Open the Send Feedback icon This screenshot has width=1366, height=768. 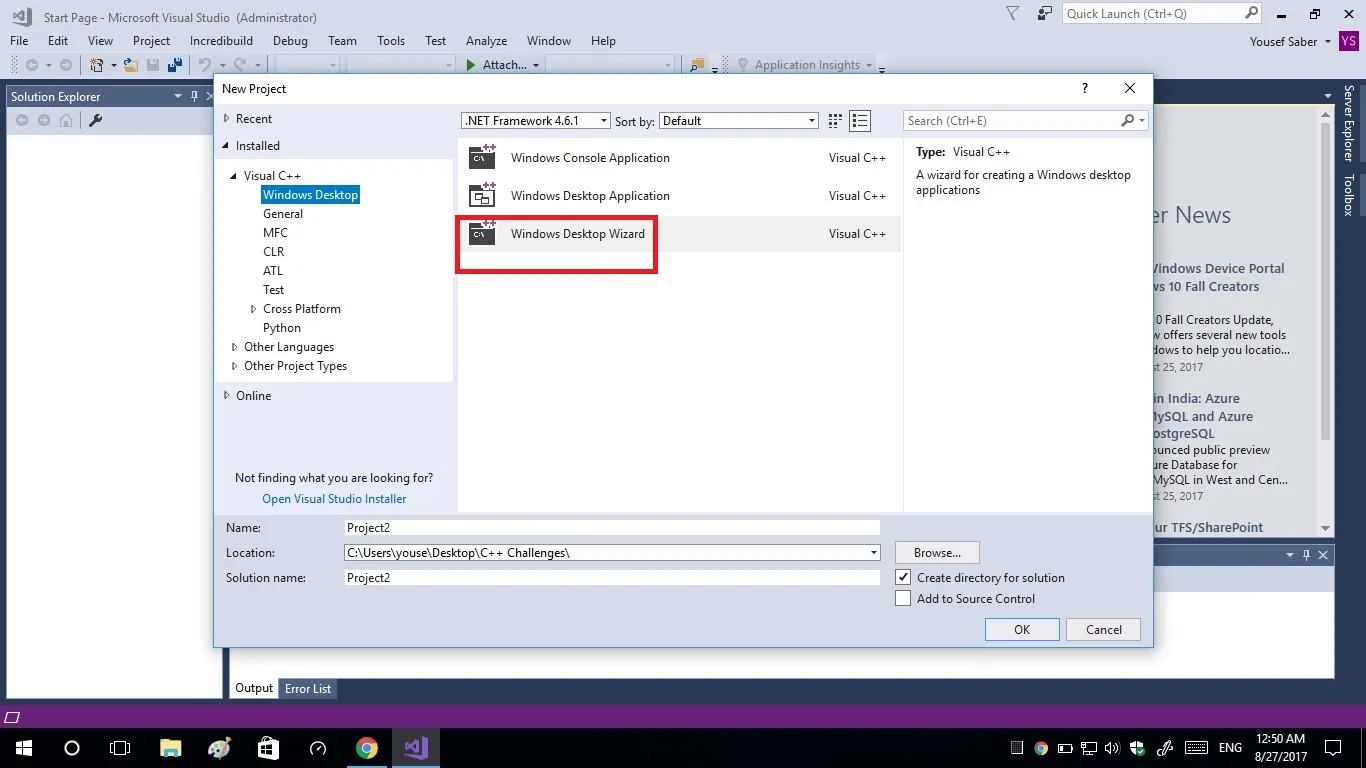(x=1045, y=14)
